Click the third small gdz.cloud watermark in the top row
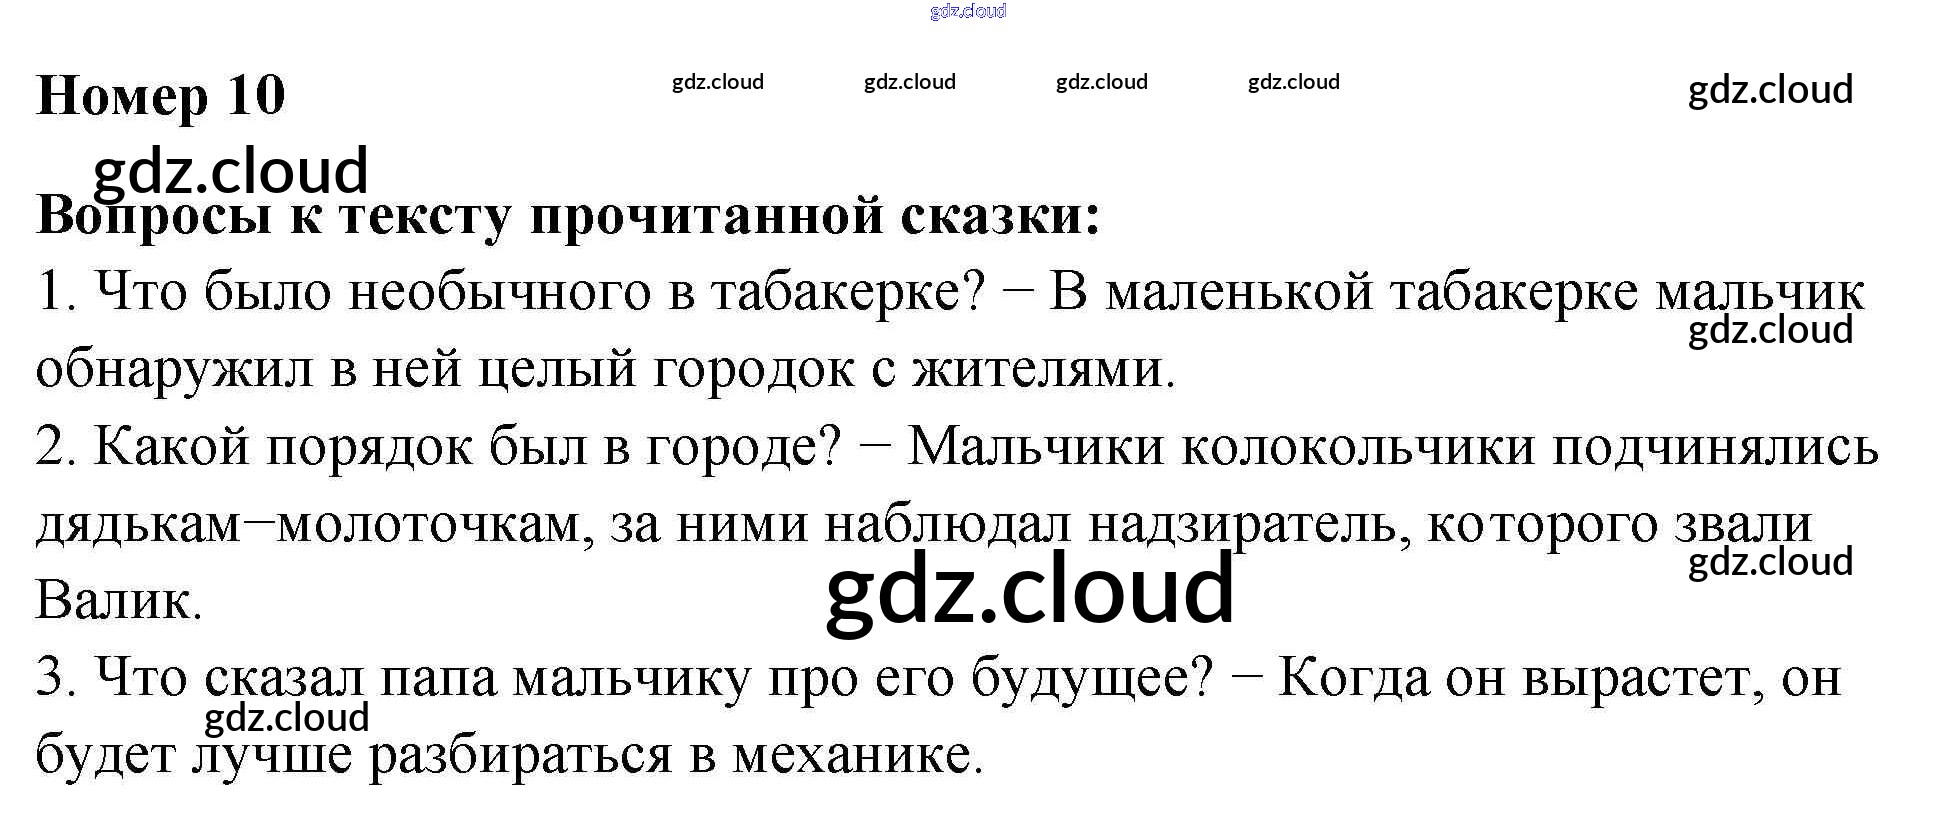 1101,82
